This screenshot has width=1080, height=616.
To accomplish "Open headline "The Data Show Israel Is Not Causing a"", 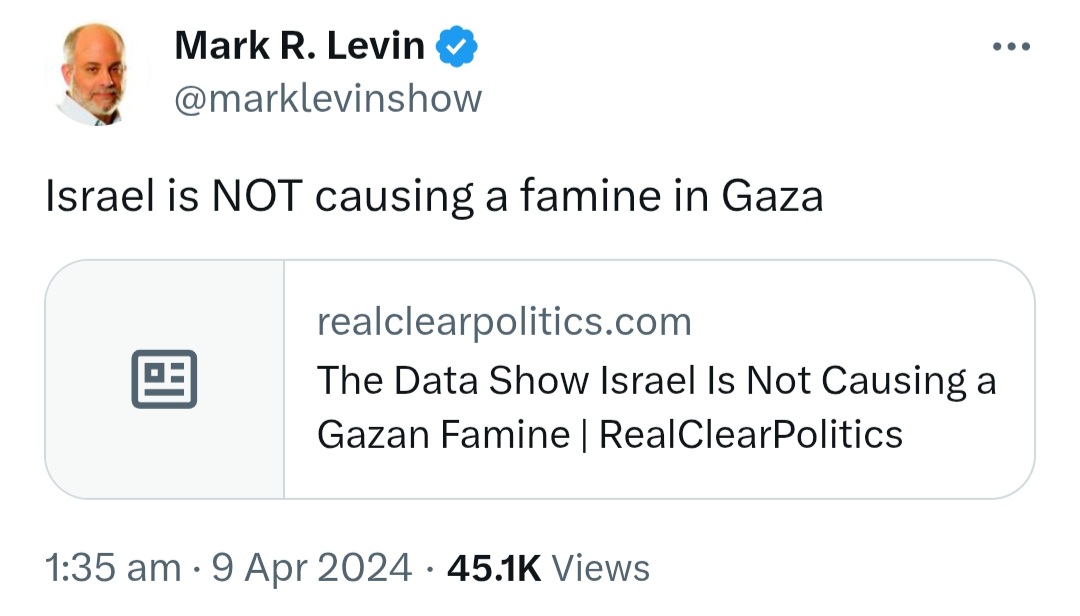I will [x=656, y=380].
